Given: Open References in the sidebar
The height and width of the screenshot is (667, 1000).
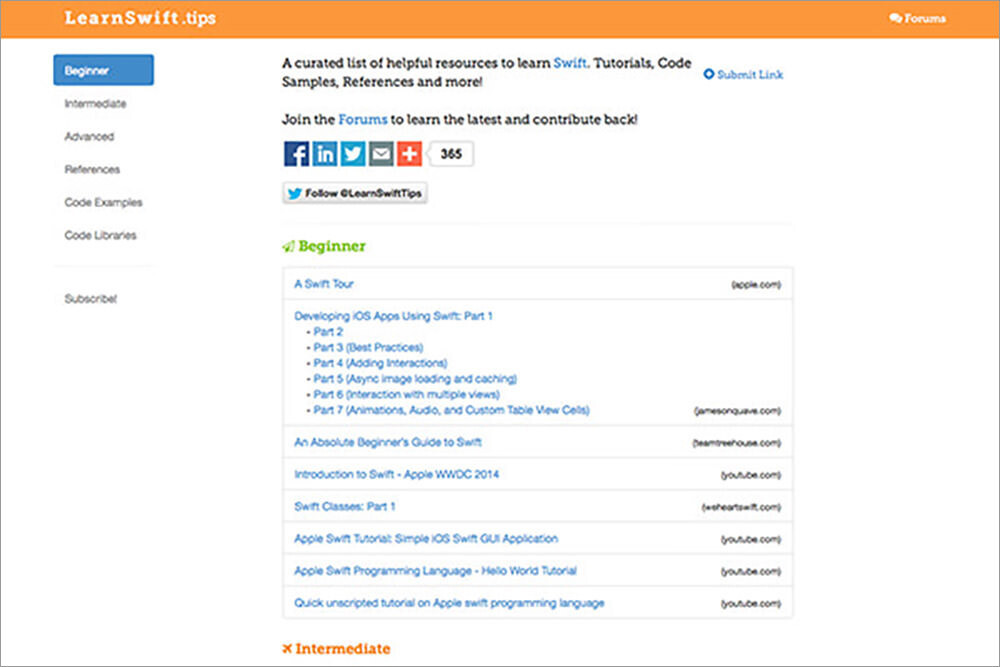Looking at the screenshot, I should [92, 170].
